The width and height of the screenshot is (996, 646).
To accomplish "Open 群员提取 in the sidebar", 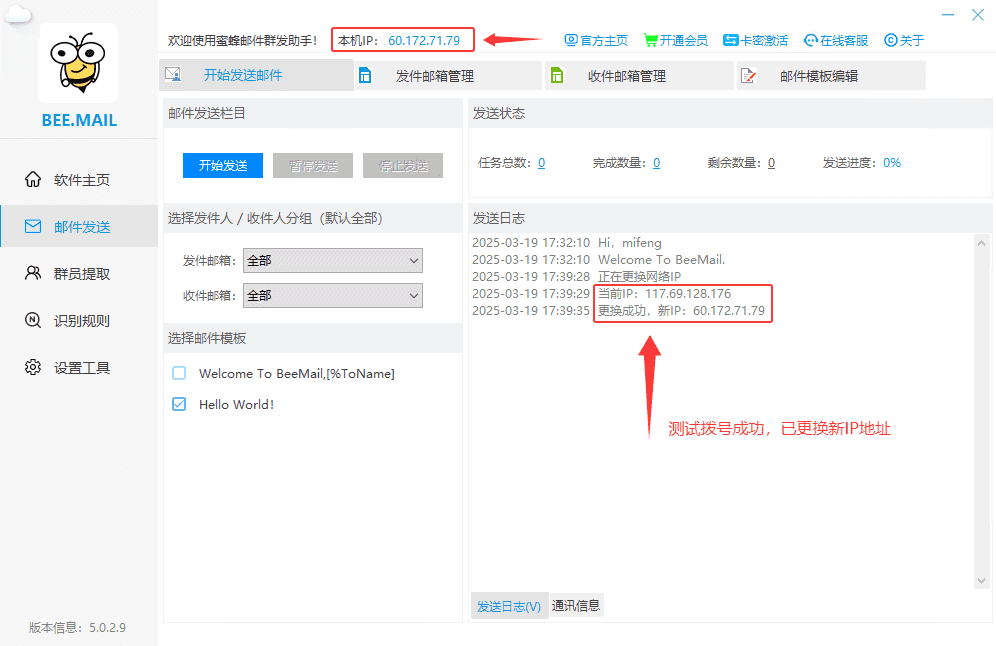I will point(79,274).
